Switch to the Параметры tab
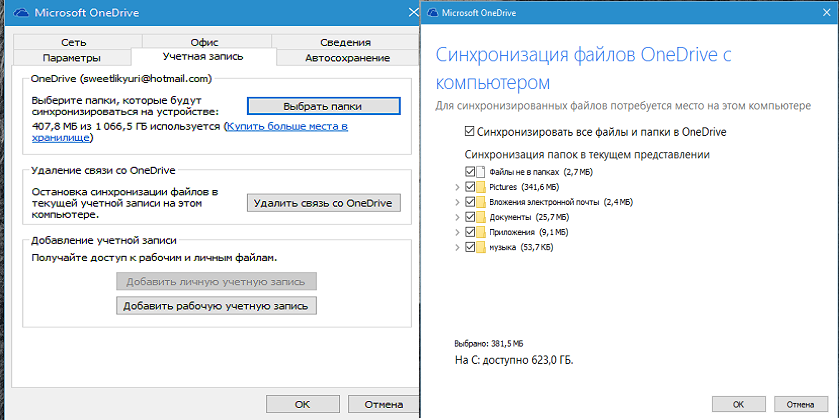Viewport: 840px width, 420px height. (x=71, y=58)
